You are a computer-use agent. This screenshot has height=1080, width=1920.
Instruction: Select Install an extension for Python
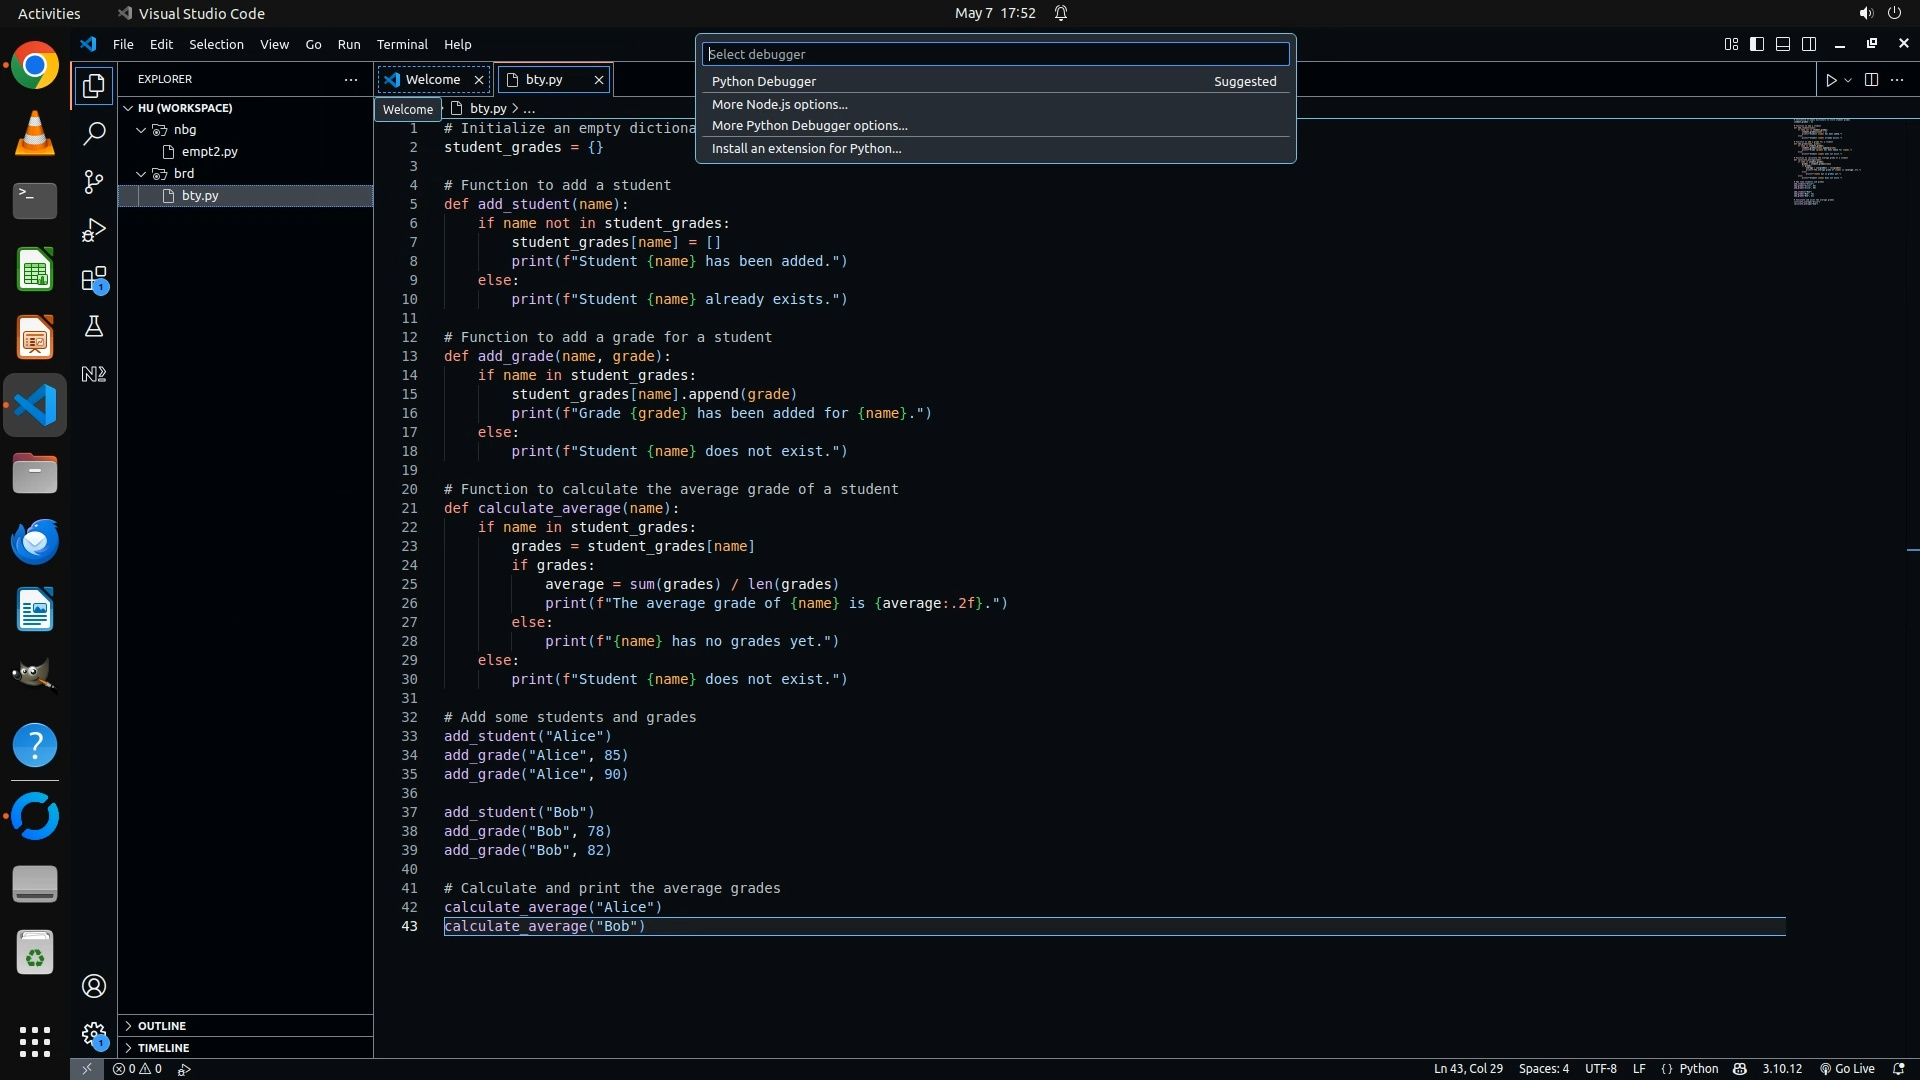806,148
